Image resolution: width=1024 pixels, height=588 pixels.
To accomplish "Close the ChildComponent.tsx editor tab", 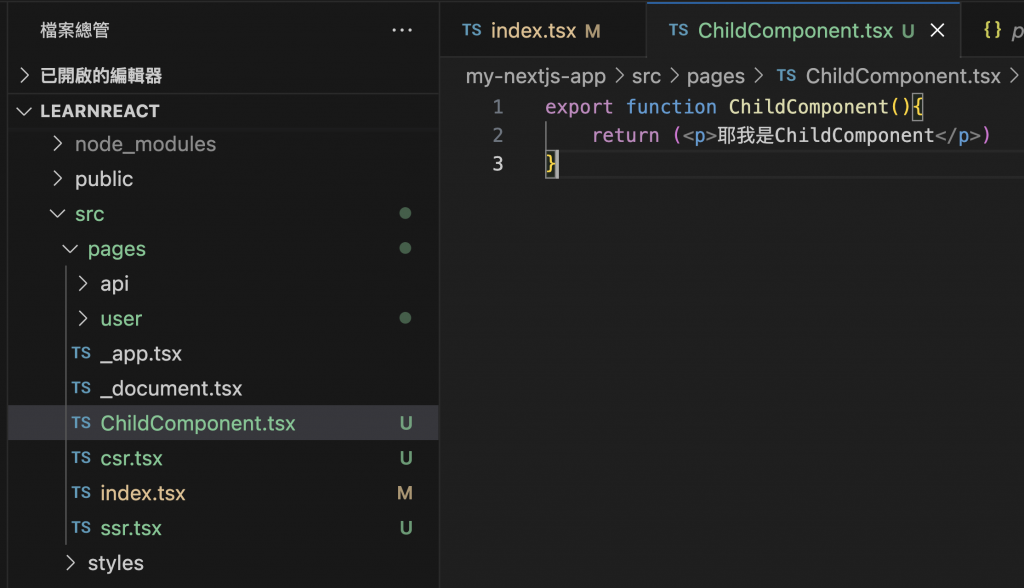I will 937,31.
